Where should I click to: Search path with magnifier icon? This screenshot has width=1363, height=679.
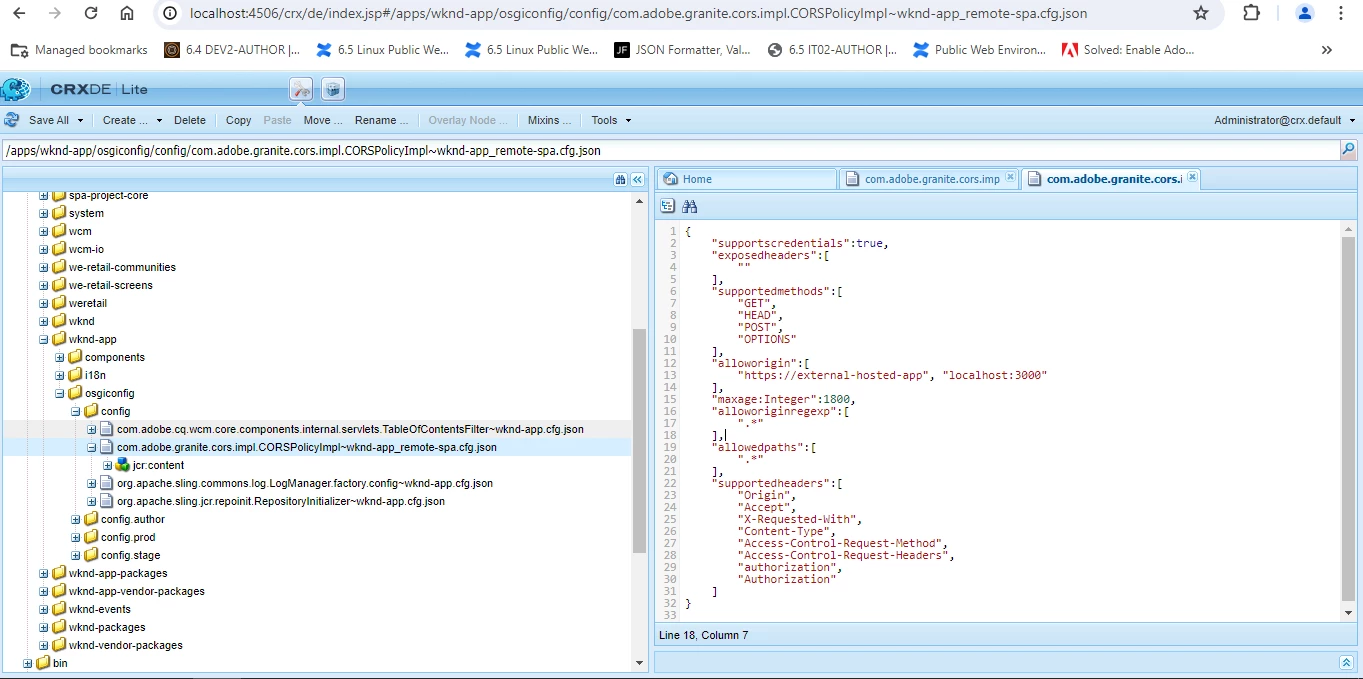pos(1349,150)
